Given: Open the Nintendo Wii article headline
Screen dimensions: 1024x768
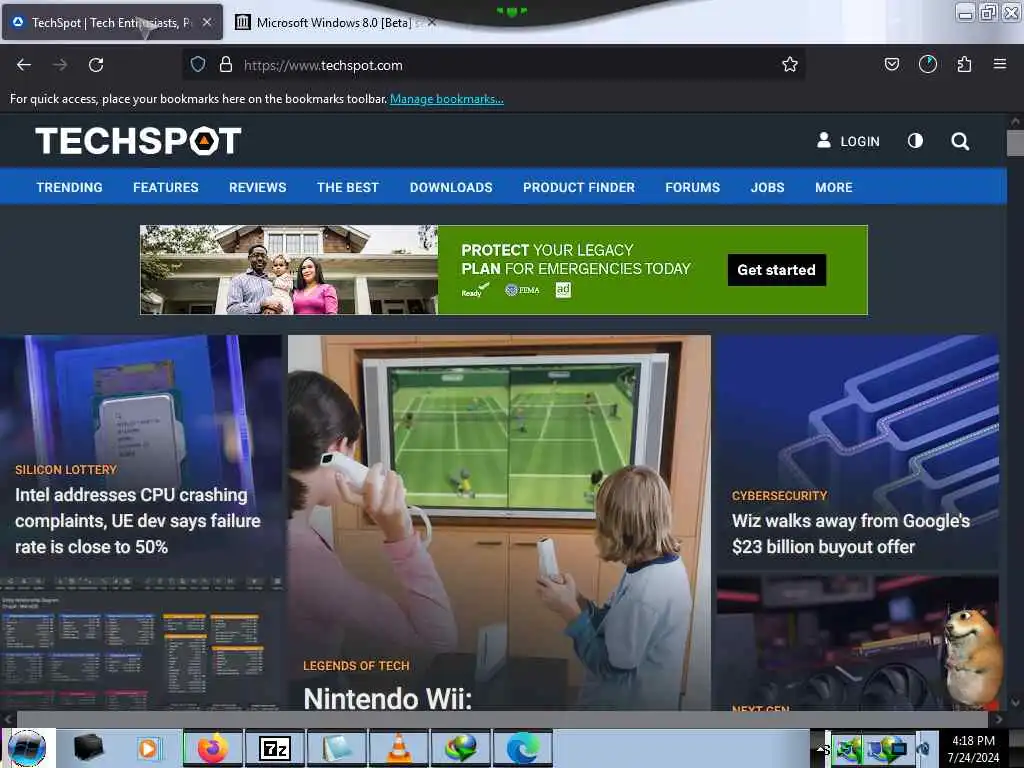Looking at the screenshot, I should [388, 698].
